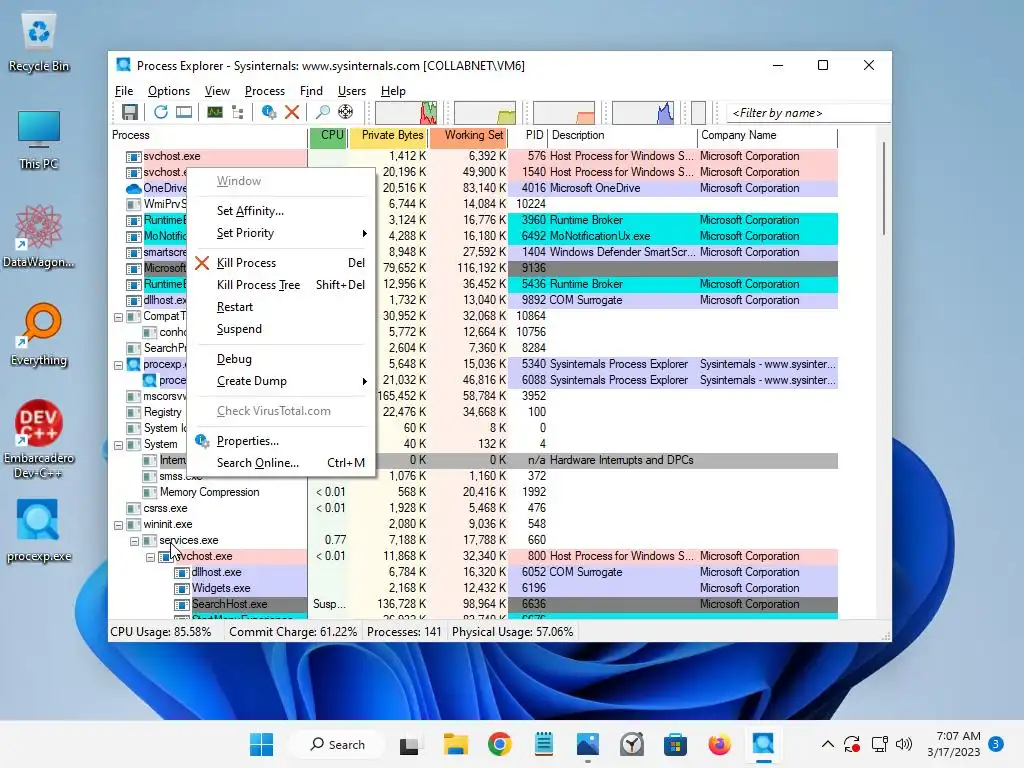Collapse the procexp tree node
The height and width of the screenshot is (768, 1024).
[x=118, y=365]
